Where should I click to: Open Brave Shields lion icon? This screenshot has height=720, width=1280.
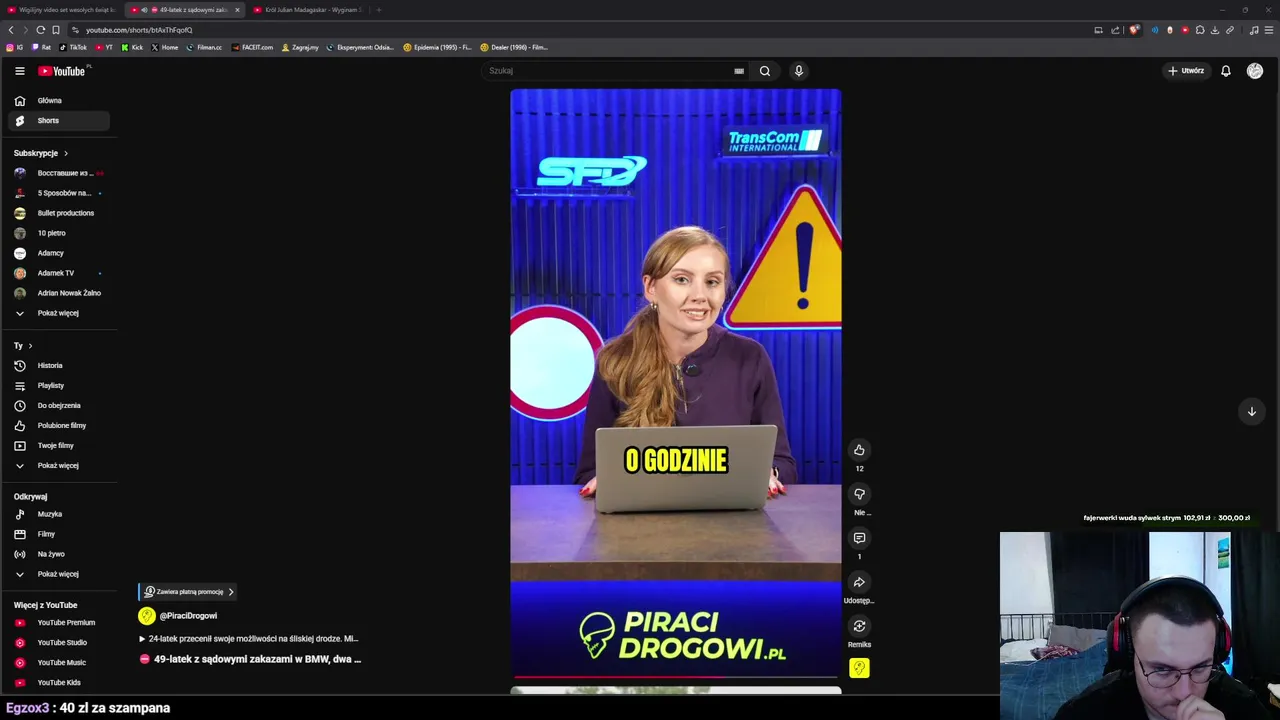[1134, 30]
